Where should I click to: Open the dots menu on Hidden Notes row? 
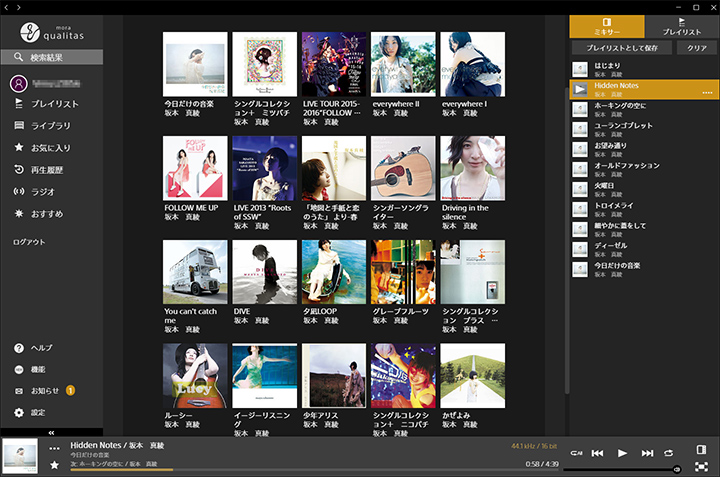(x=707, y=93)
